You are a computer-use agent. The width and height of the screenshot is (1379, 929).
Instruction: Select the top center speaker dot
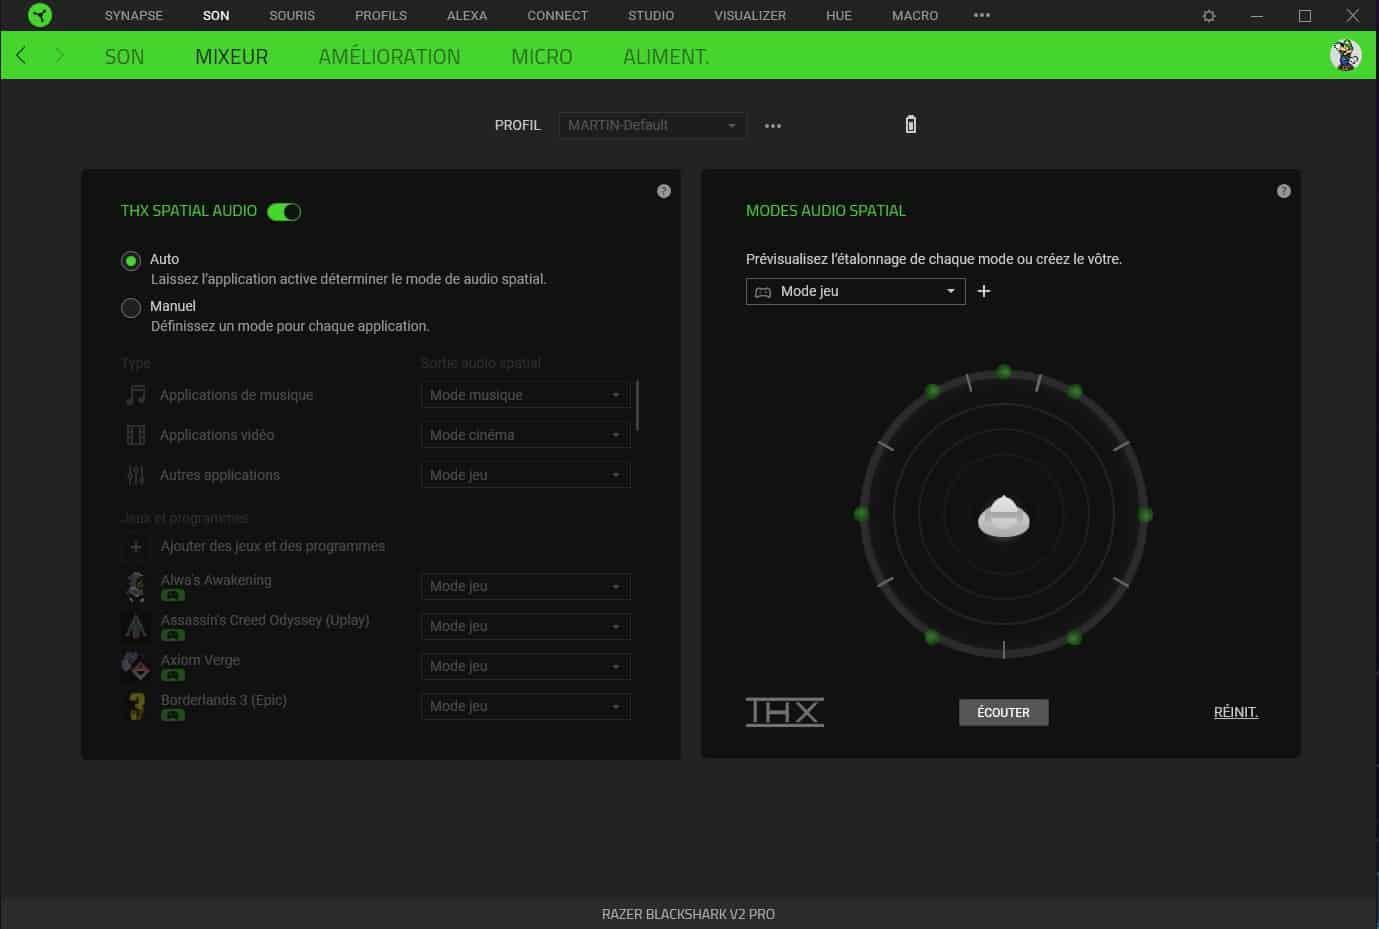coord(1004,372)
